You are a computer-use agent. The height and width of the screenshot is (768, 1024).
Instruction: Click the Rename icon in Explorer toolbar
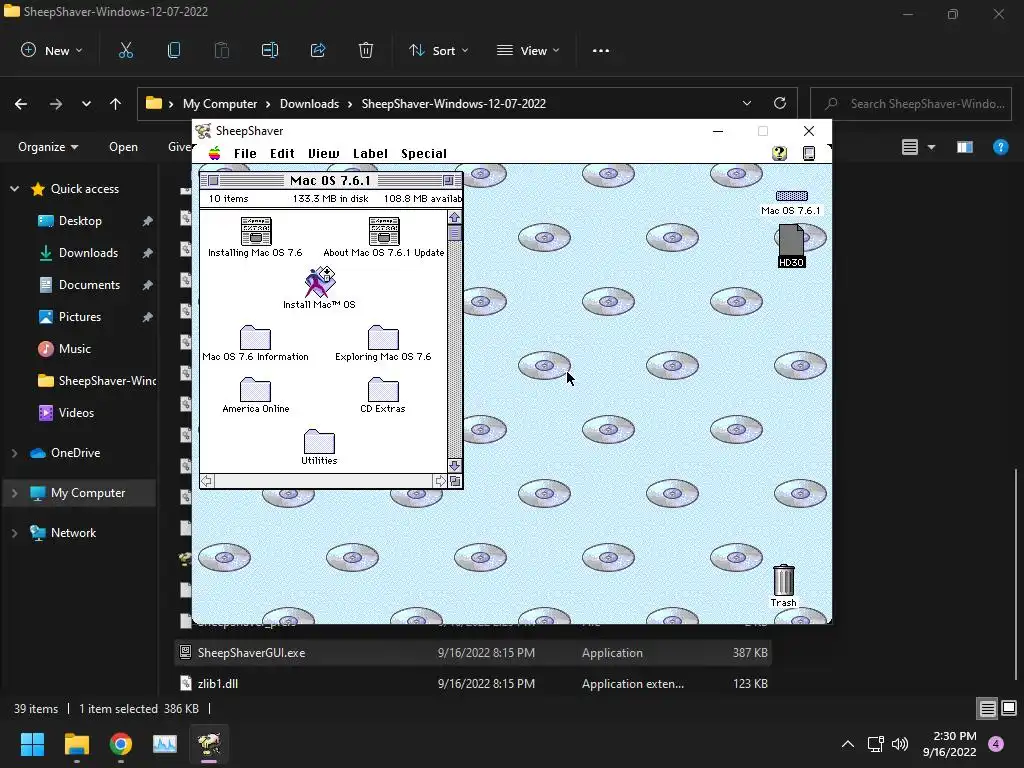point(270,50)
